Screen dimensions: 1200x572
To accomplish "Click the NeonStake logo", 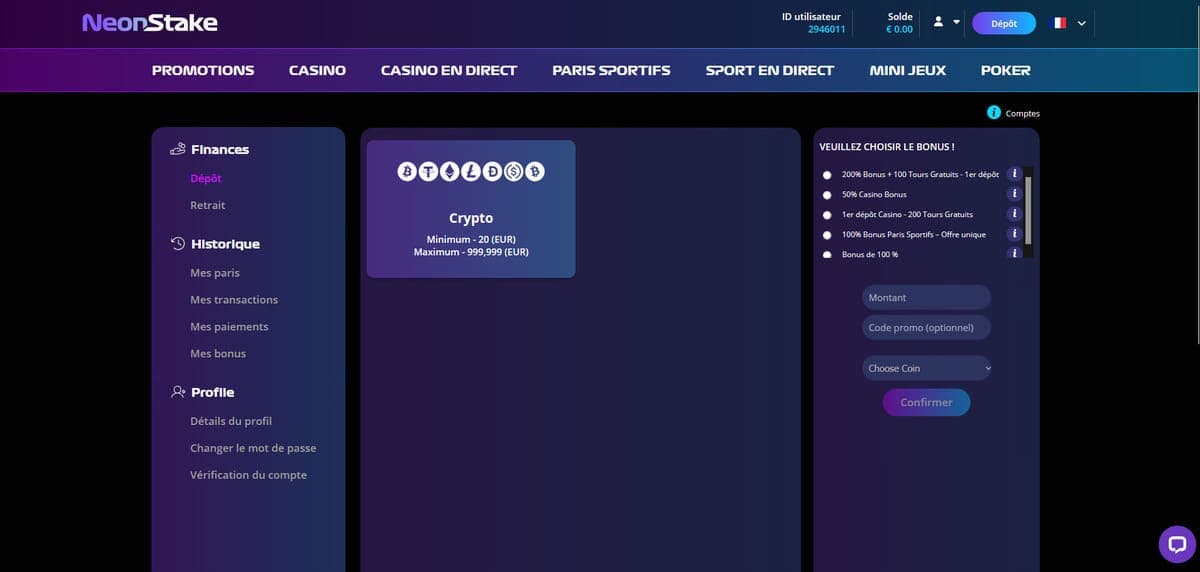I will pos(150,22).
